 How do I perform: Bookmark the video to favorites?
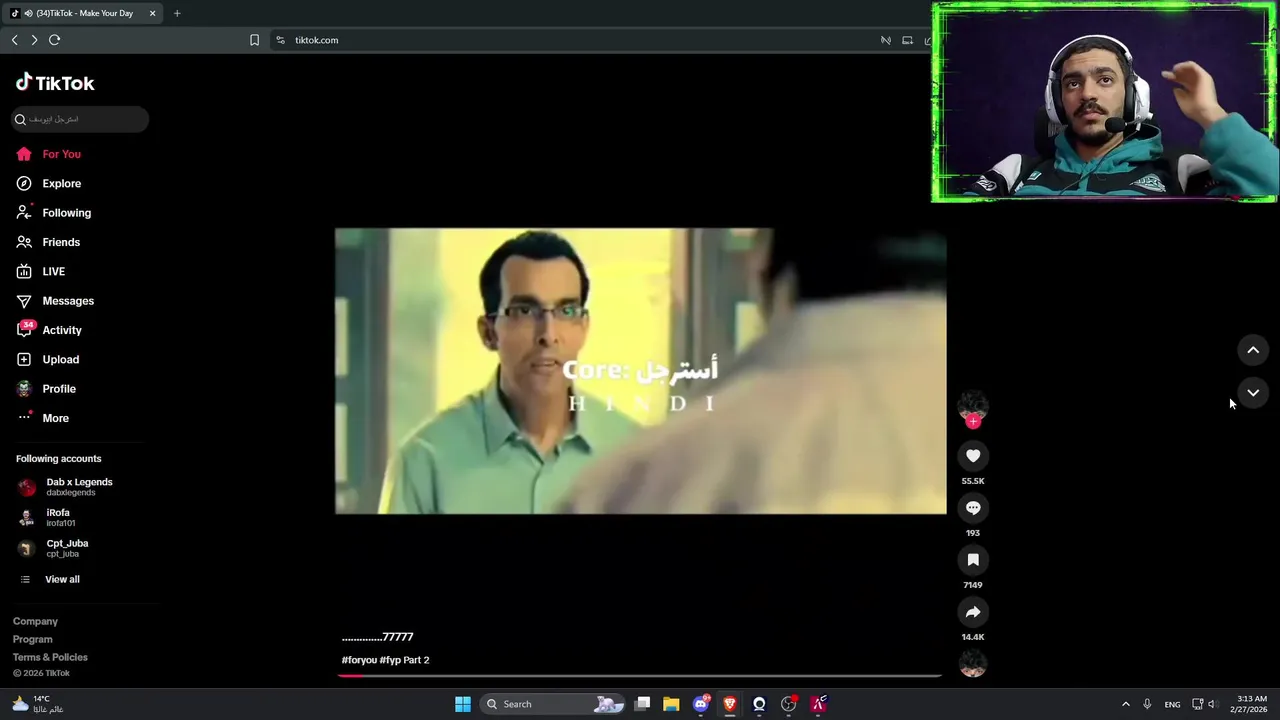click(x=973, y=560)
